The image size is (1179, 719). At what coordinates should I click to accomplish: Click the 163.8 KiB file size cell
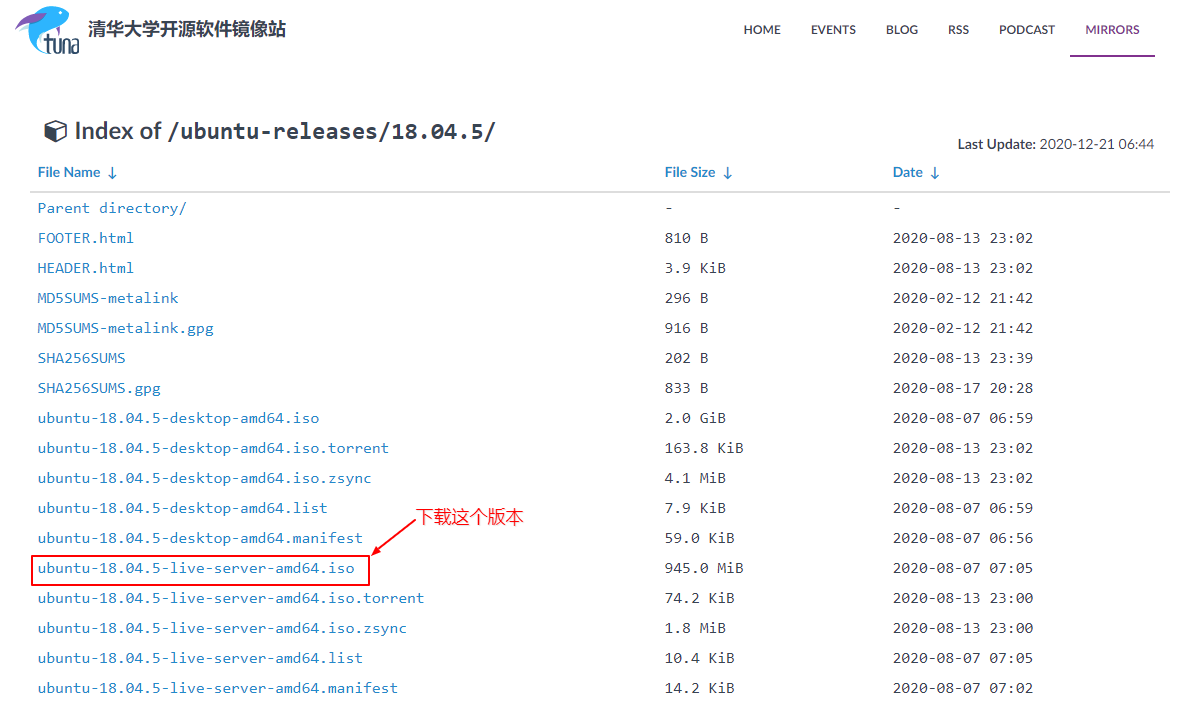tap(704, 448)
